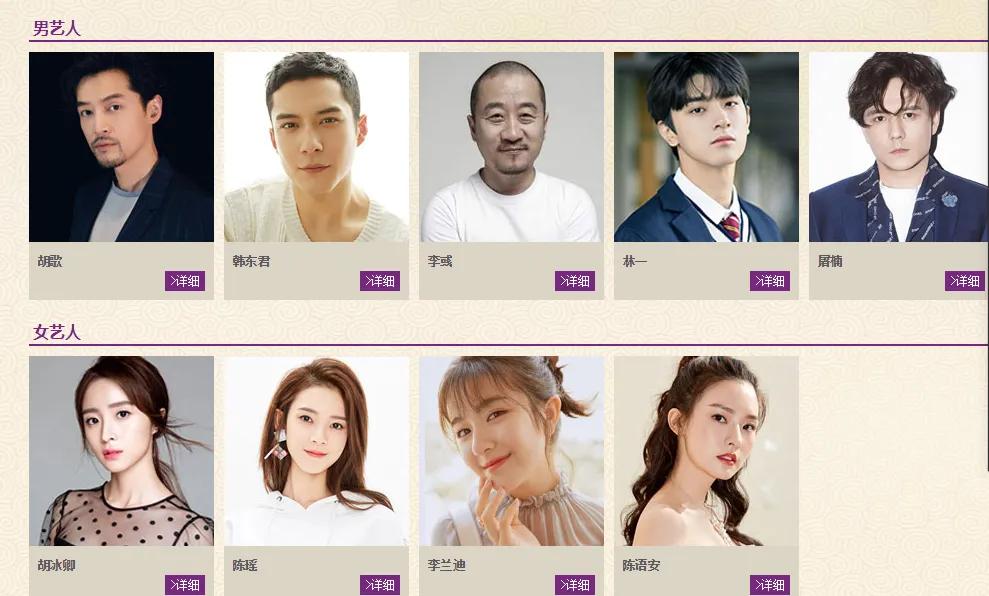Click 详细 button under 李兰迪
The width and height of the screenshot is (989, 596).
click(x=575, y=585)
